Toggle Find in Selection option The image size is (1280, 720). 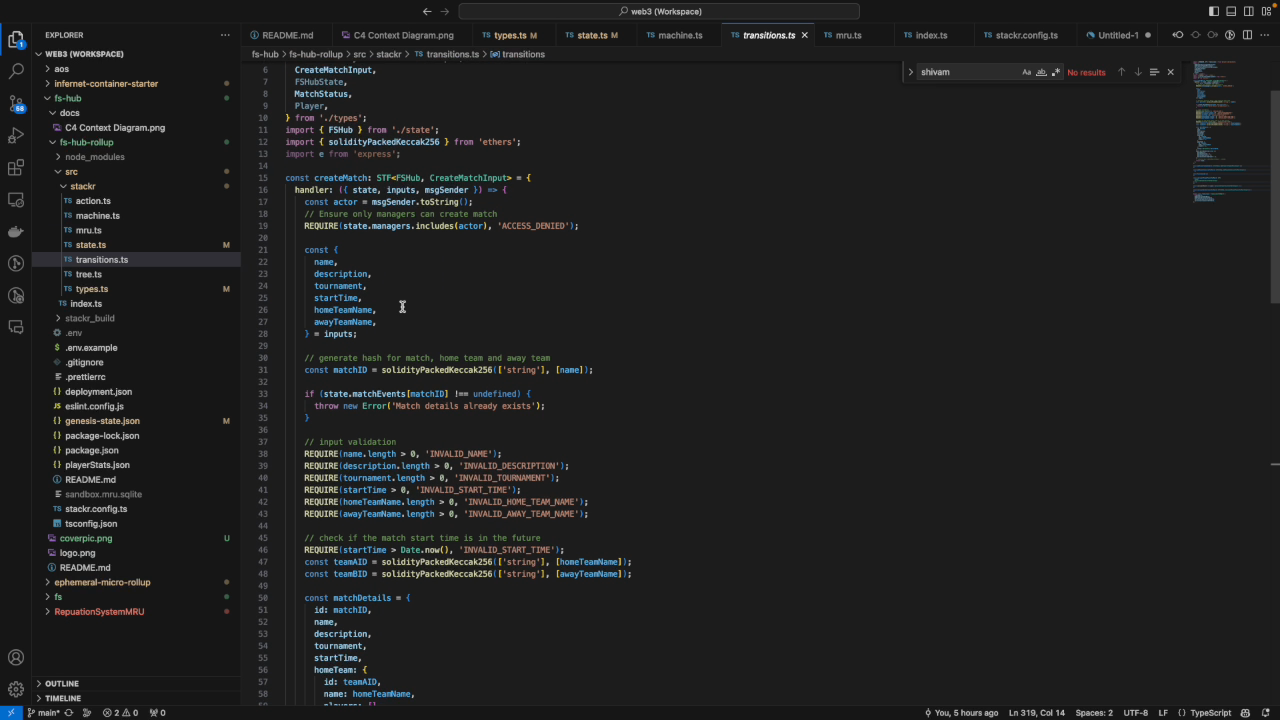tap(1154, 72)
